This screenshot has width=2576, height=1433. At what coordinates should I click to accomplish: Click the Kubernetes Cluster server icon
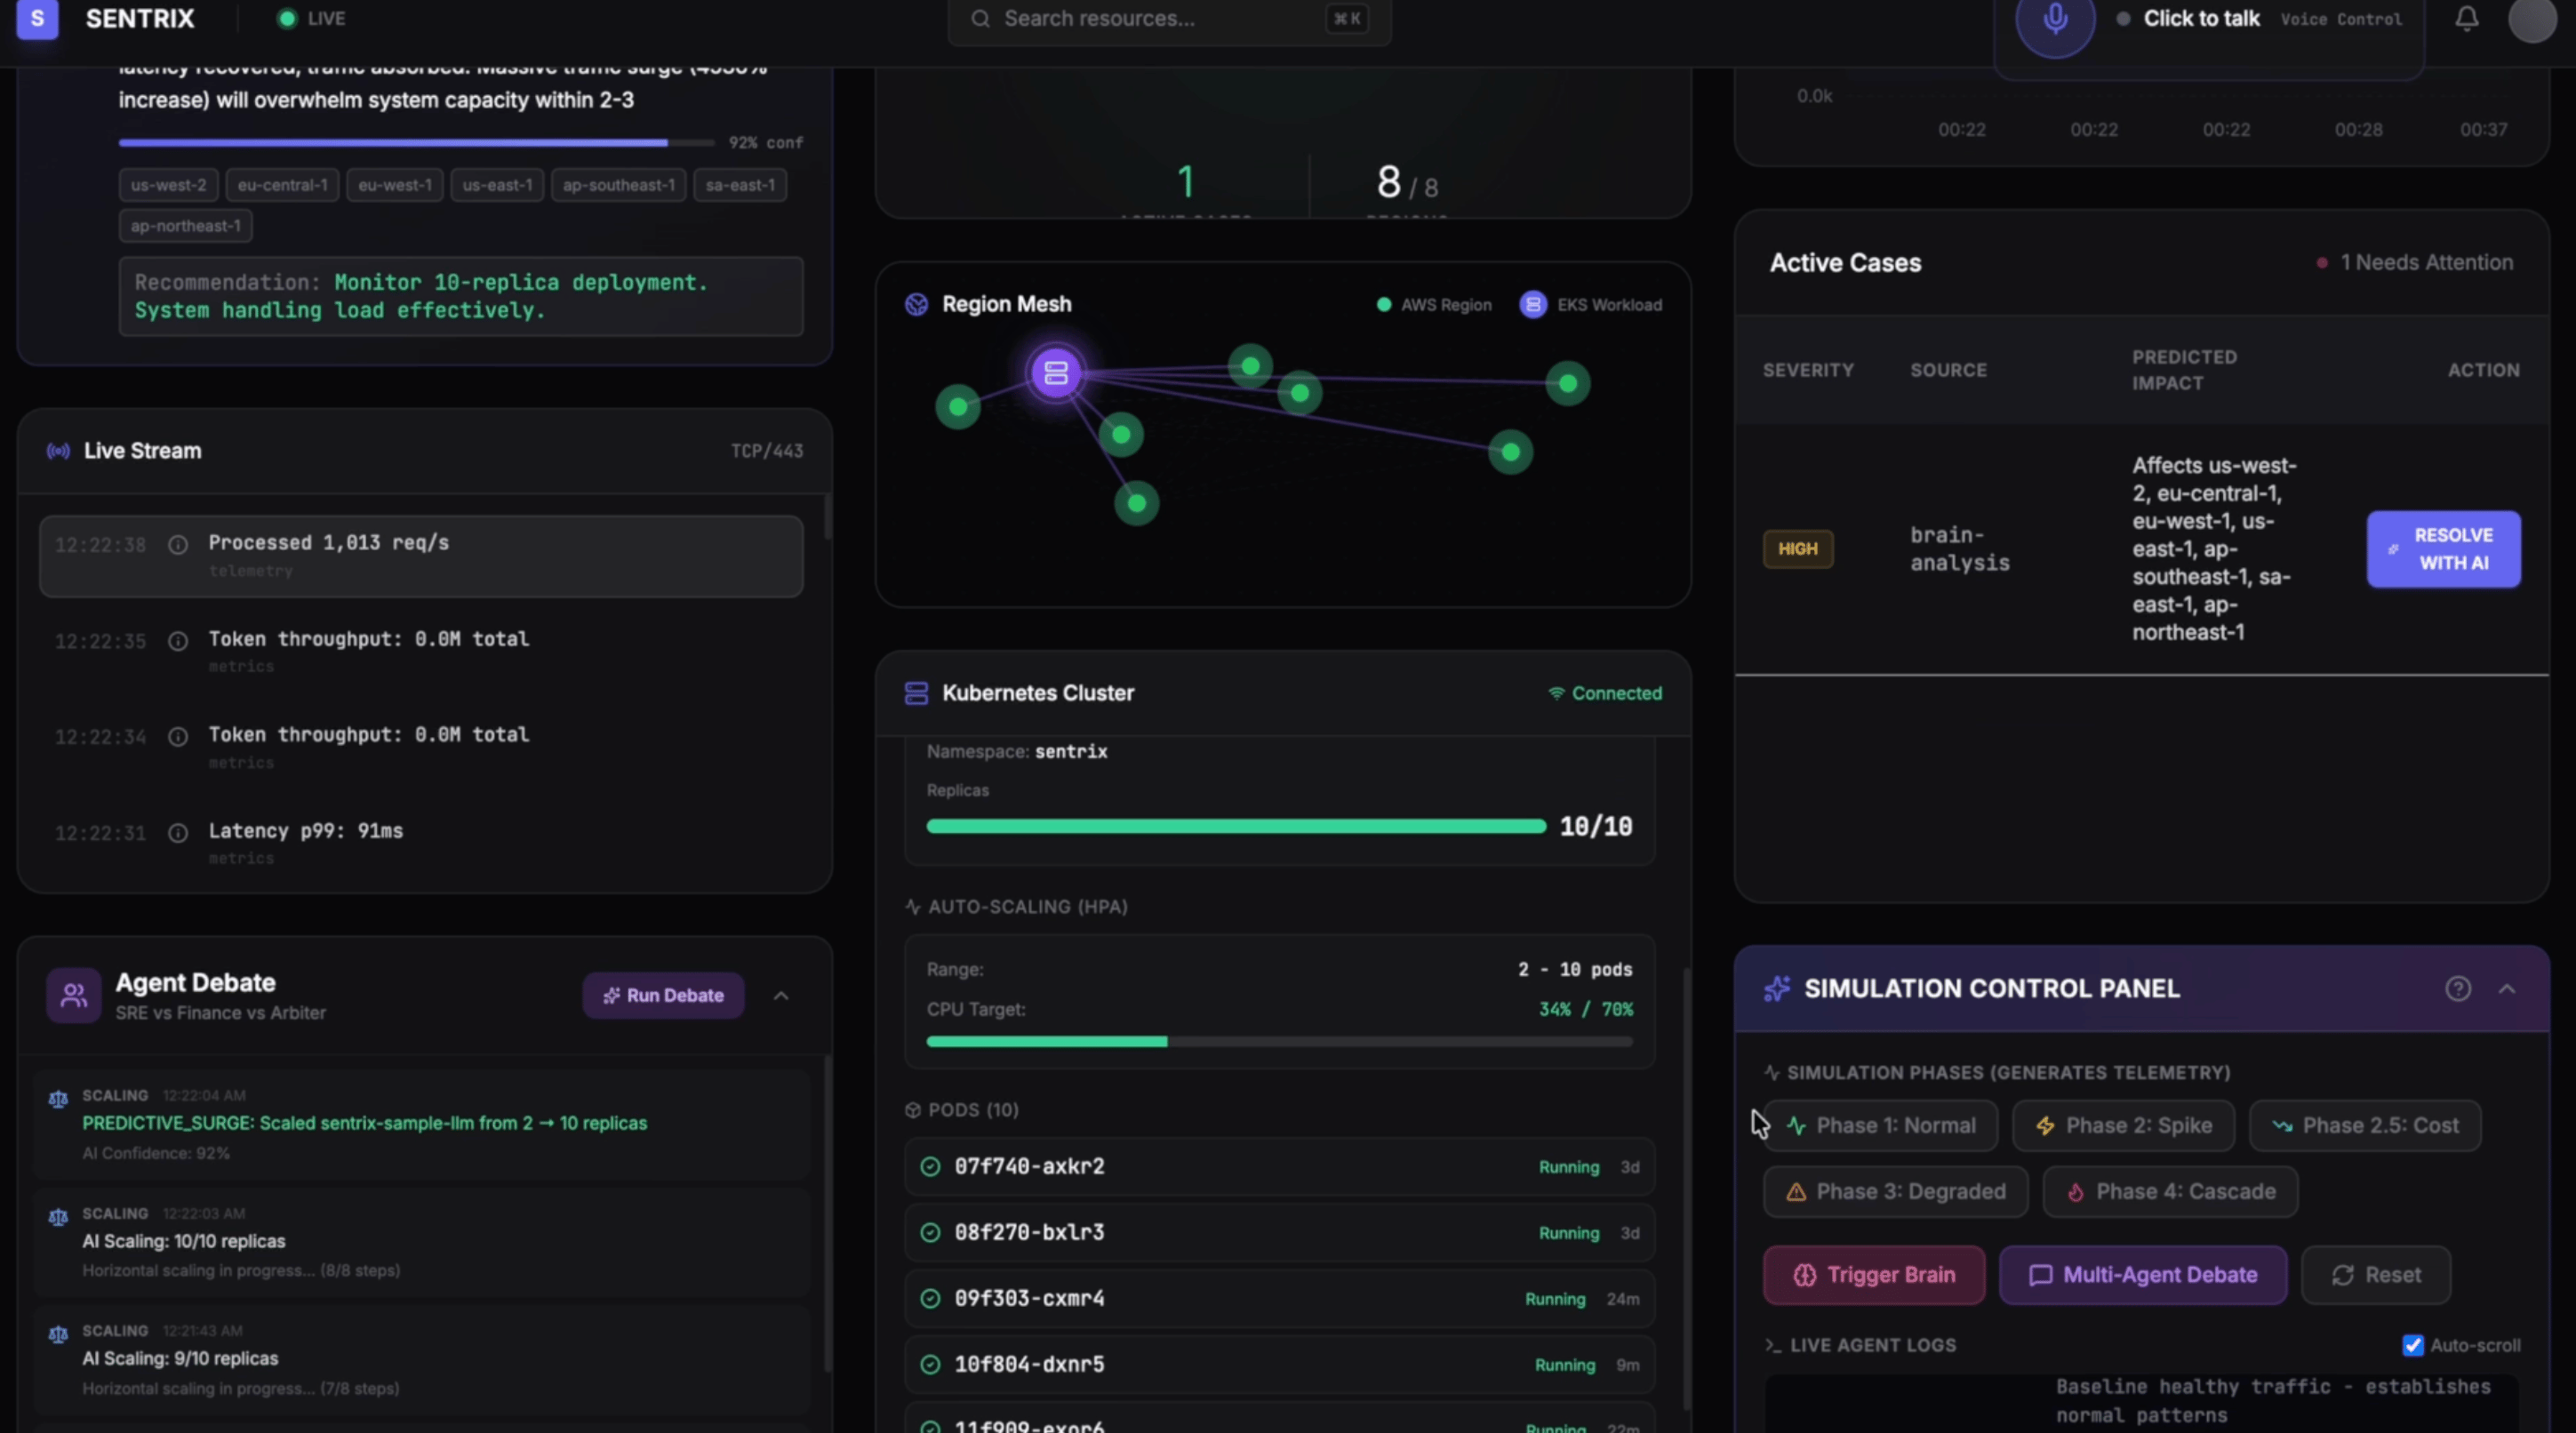[x=916, y=693]
